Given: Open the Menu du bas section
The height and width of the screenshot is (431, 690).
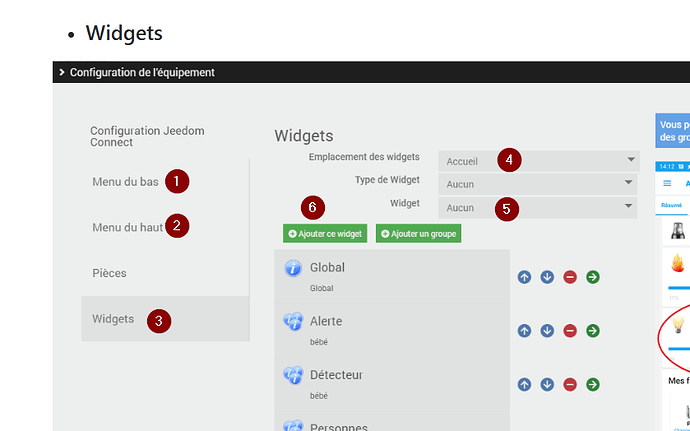Looking at the screenshot, I should point(125,182).
